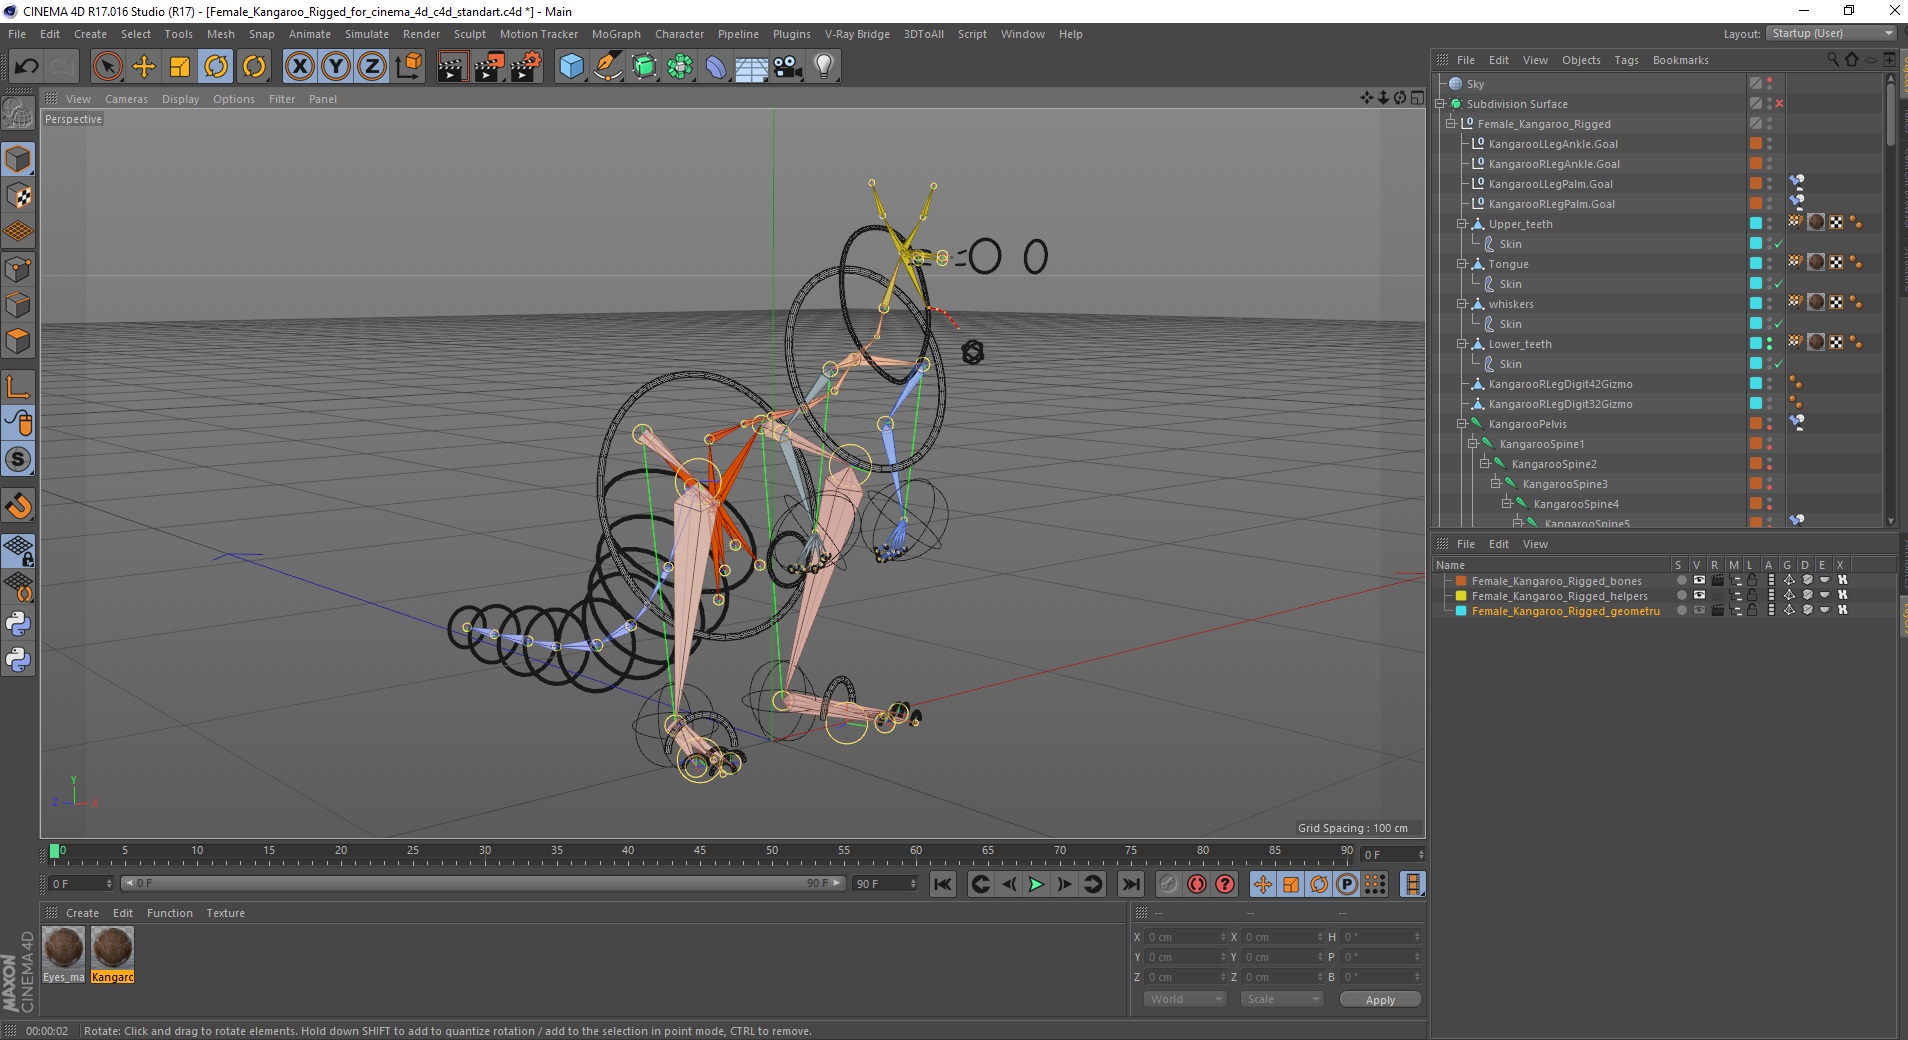Open the V-Ray Bridge menu
This screenshot has width=1908, height=1040.
[857, 34]
